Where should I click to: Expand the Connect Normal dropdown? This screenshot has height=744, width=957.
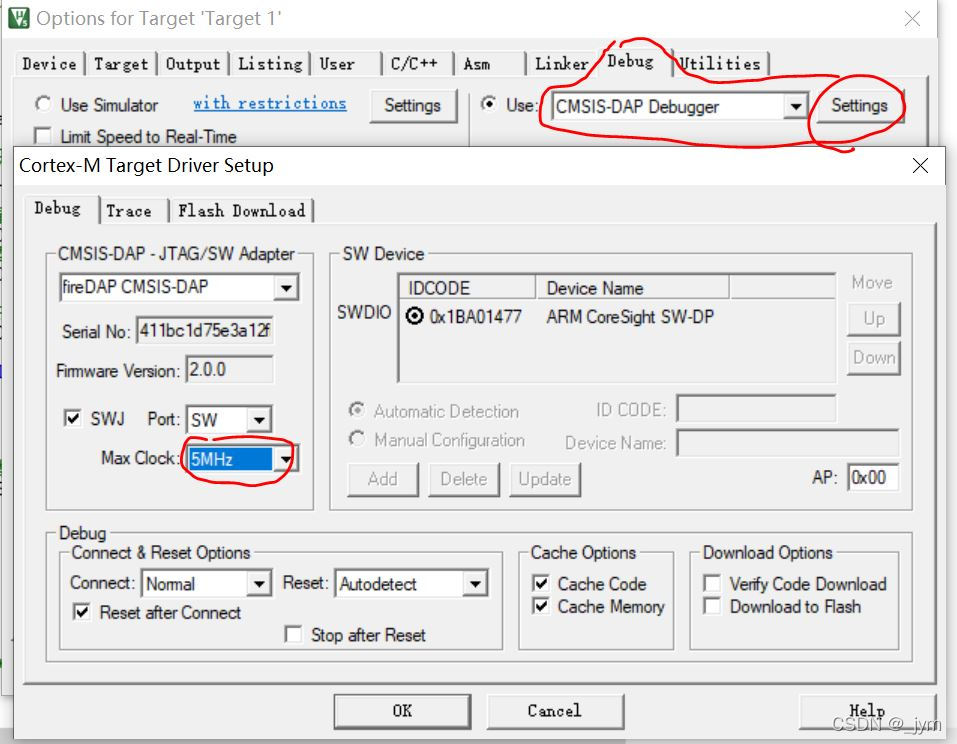tap(259, 583)
